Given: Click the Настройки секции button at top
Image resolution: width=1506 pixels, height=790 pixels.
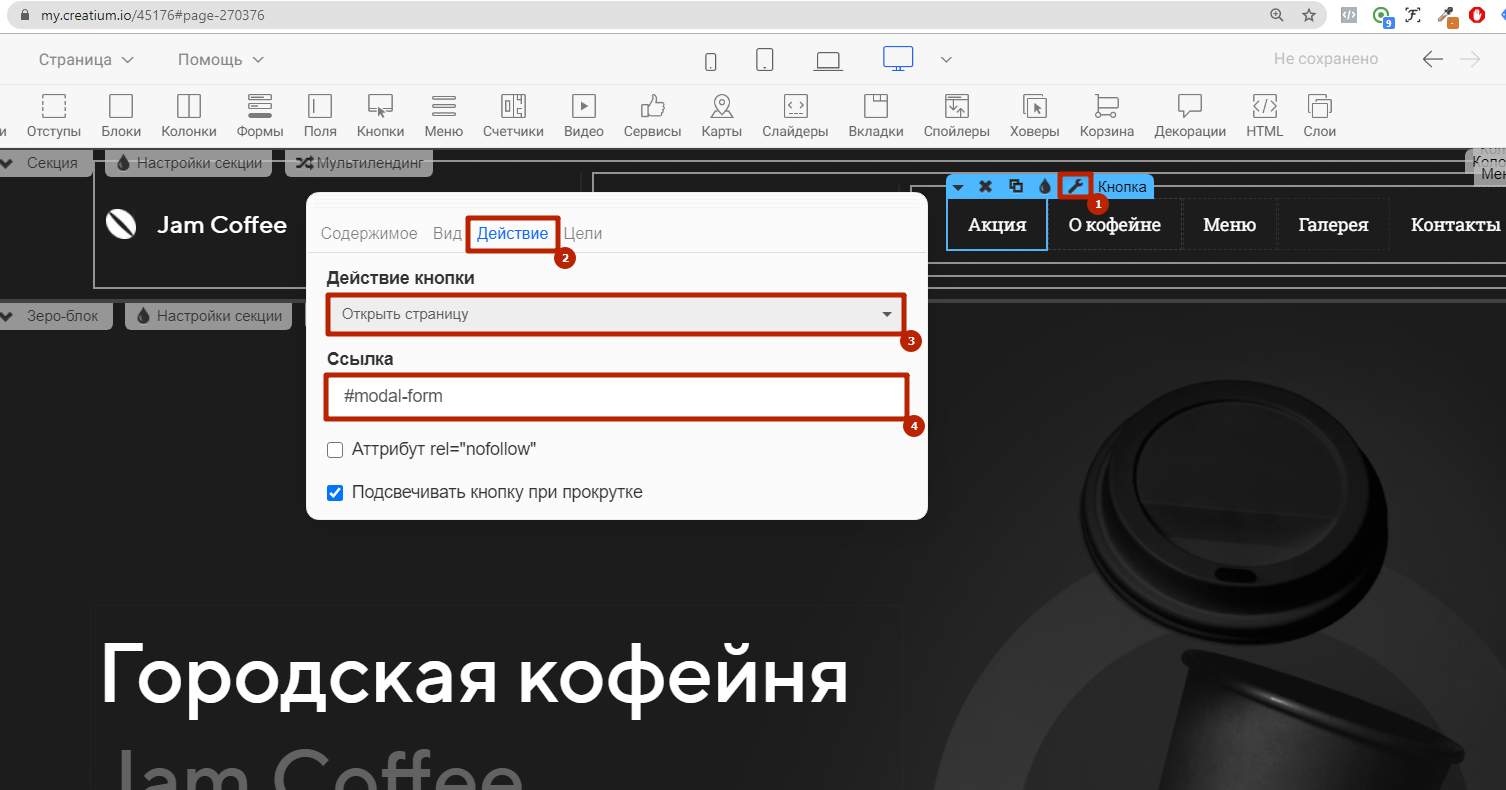Looking at the screenshot, I should (x=190, y=163).
